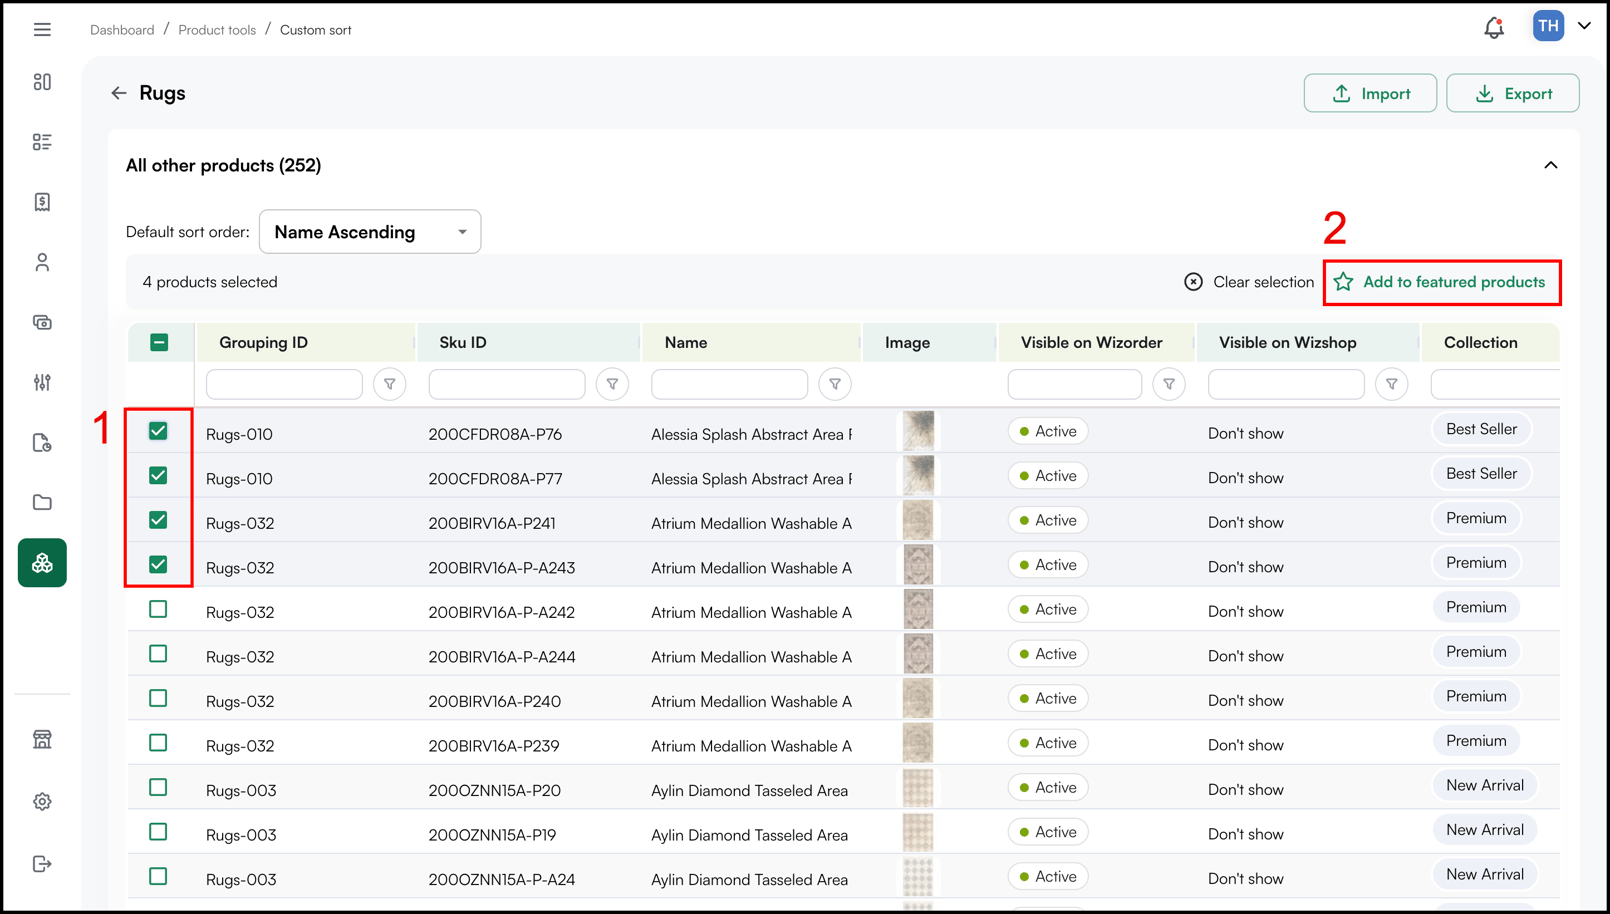The image size is (1610, 914).
Task: Click the Name column filter input
Action: [x=729, y=384]
